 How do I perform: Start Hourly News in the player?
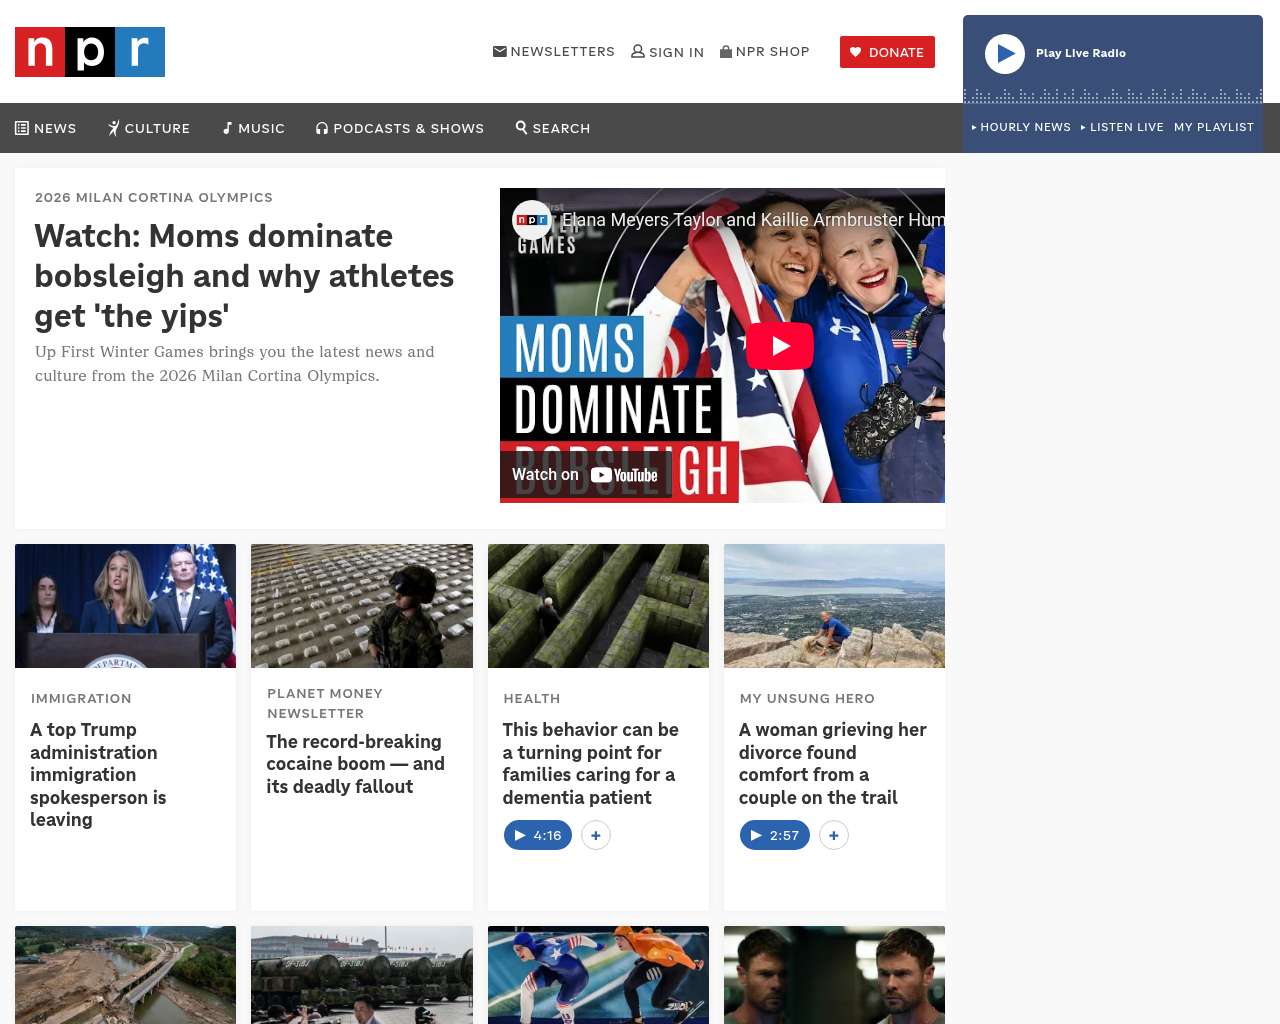1021,127
